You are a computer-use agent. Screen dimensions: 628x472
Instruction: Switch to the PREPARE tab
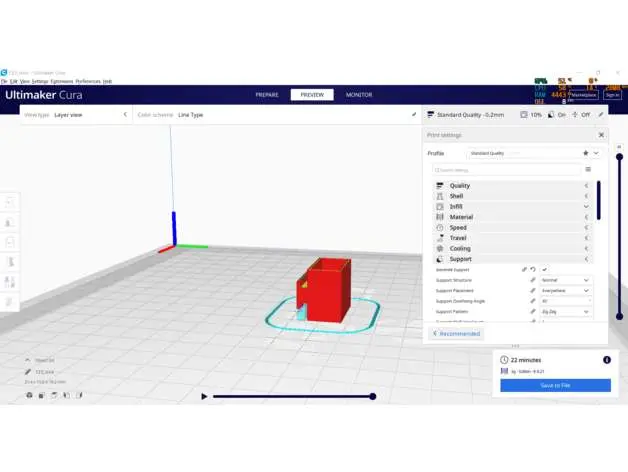[x=267, y=95]
